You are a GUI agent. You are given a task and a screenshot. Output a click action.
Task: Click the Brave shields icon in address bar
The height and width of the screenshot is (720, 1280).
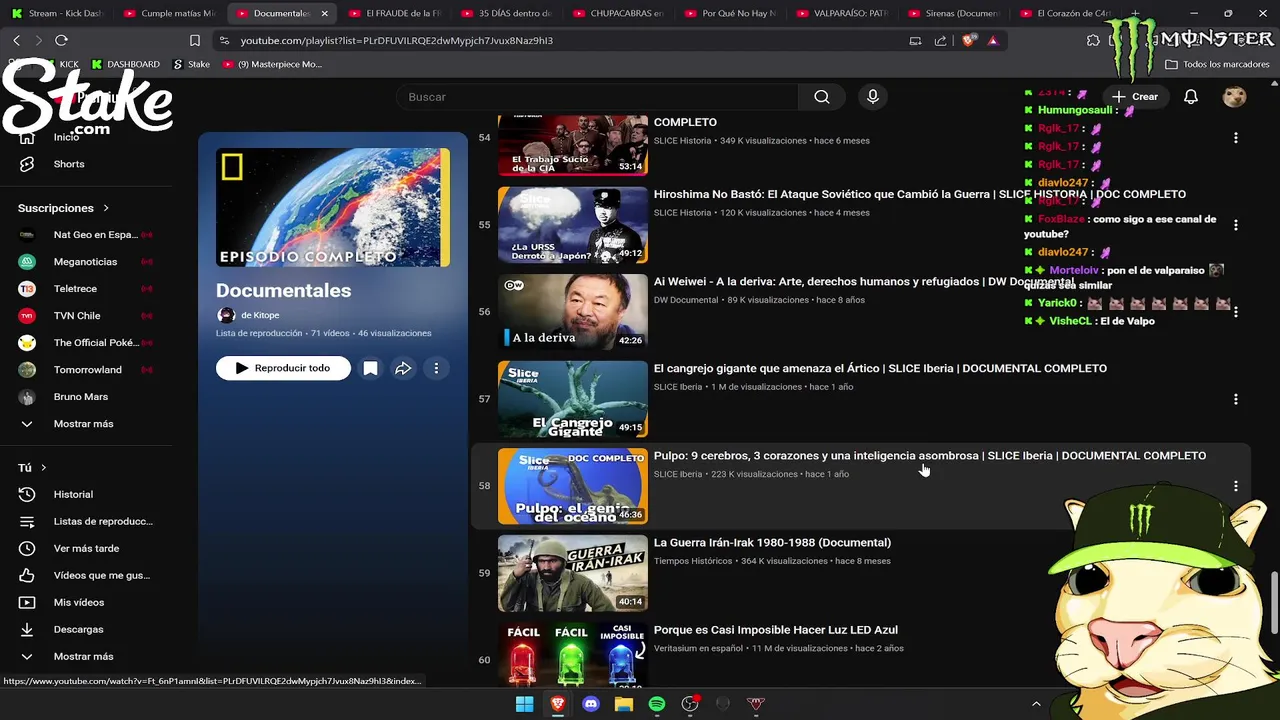(x=968, y=40)
